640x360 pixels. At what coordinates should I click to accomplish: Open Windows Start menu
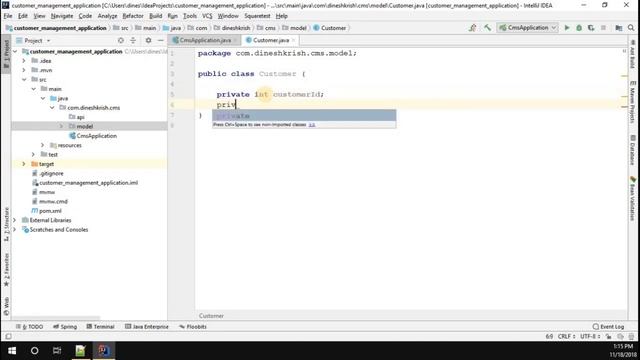click(12, 351)
